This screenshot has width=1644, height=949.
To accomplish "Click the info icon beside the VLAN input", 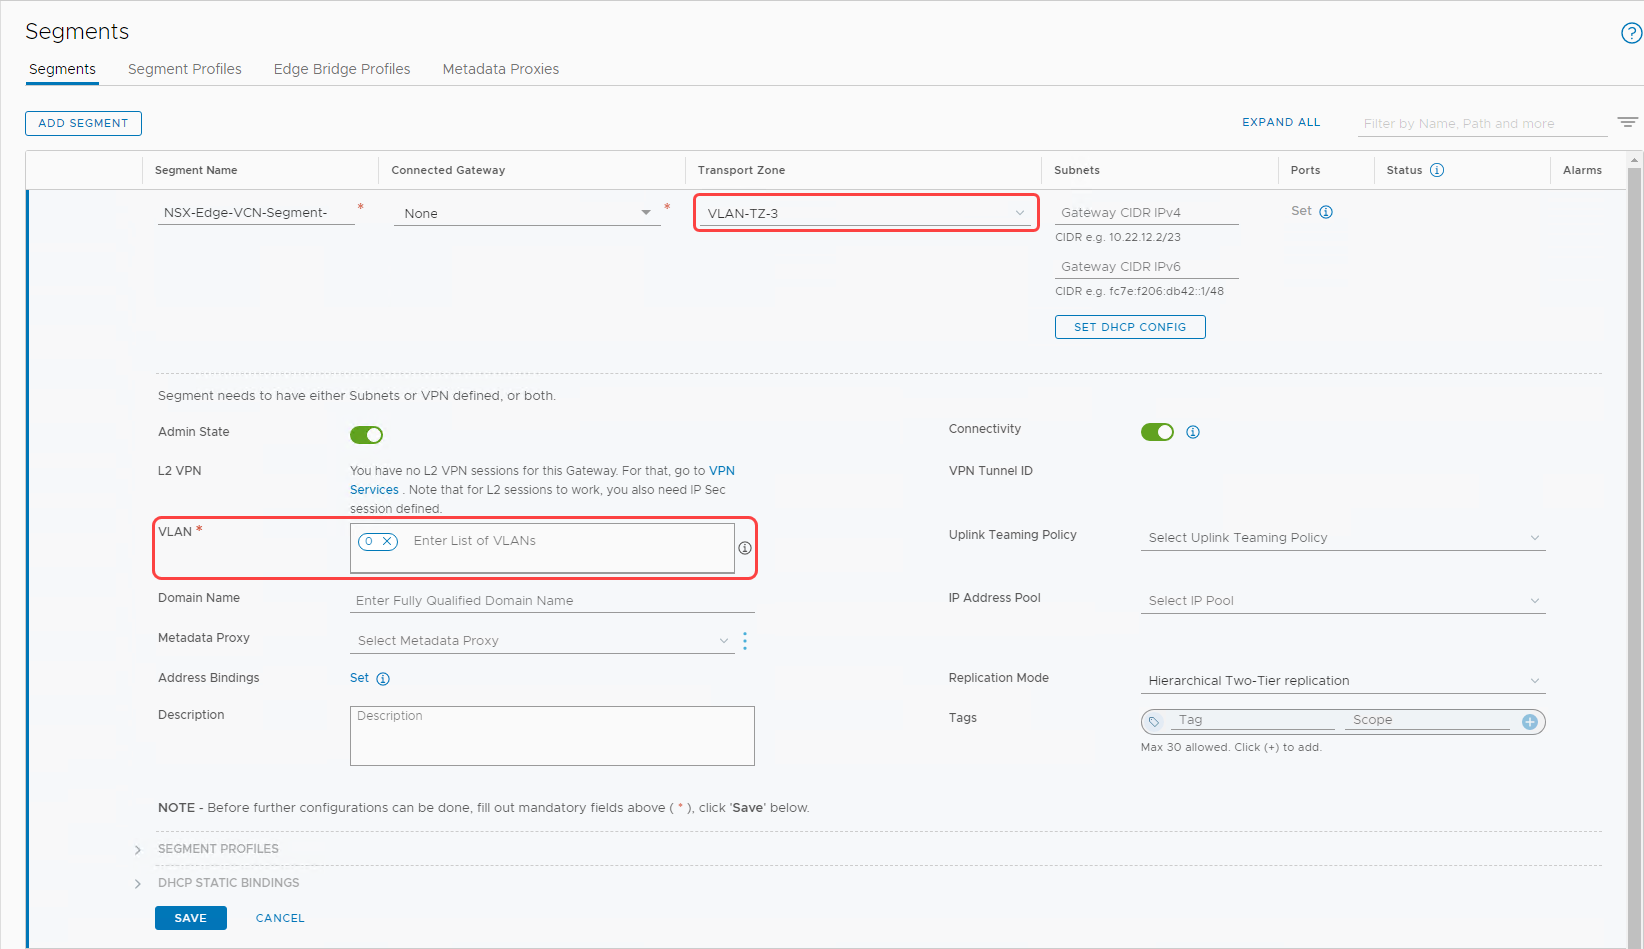I will coord(744,548).
